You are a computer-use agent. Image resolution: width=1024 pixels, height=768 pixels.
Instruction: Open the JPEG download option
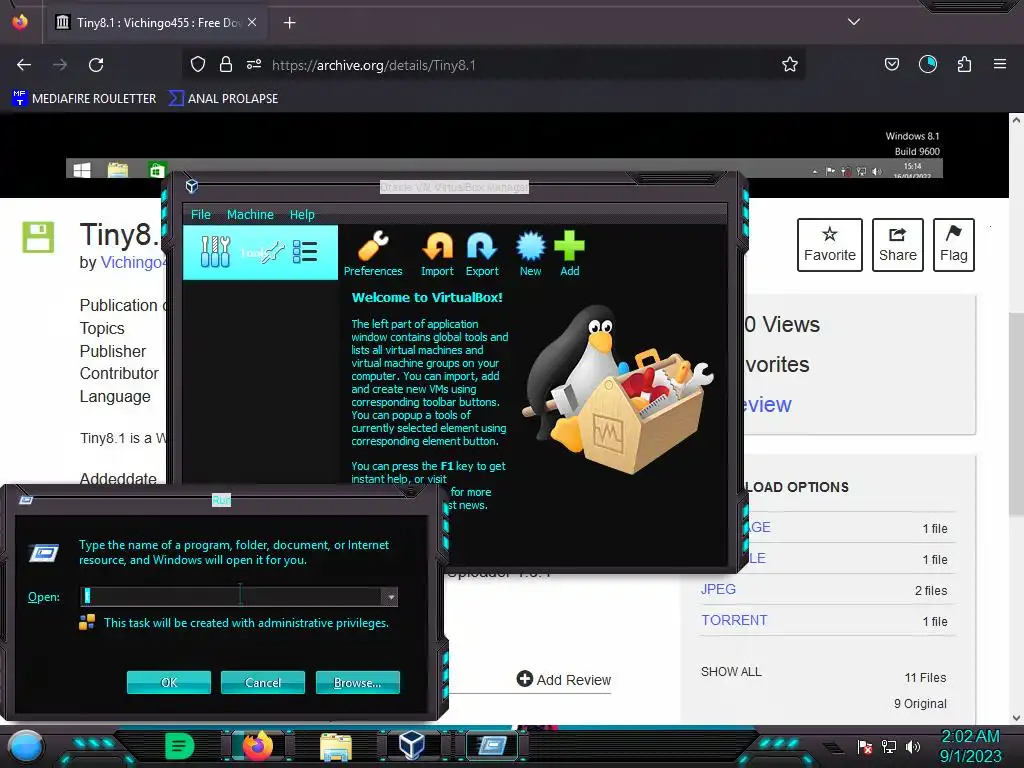click(718, 589)
